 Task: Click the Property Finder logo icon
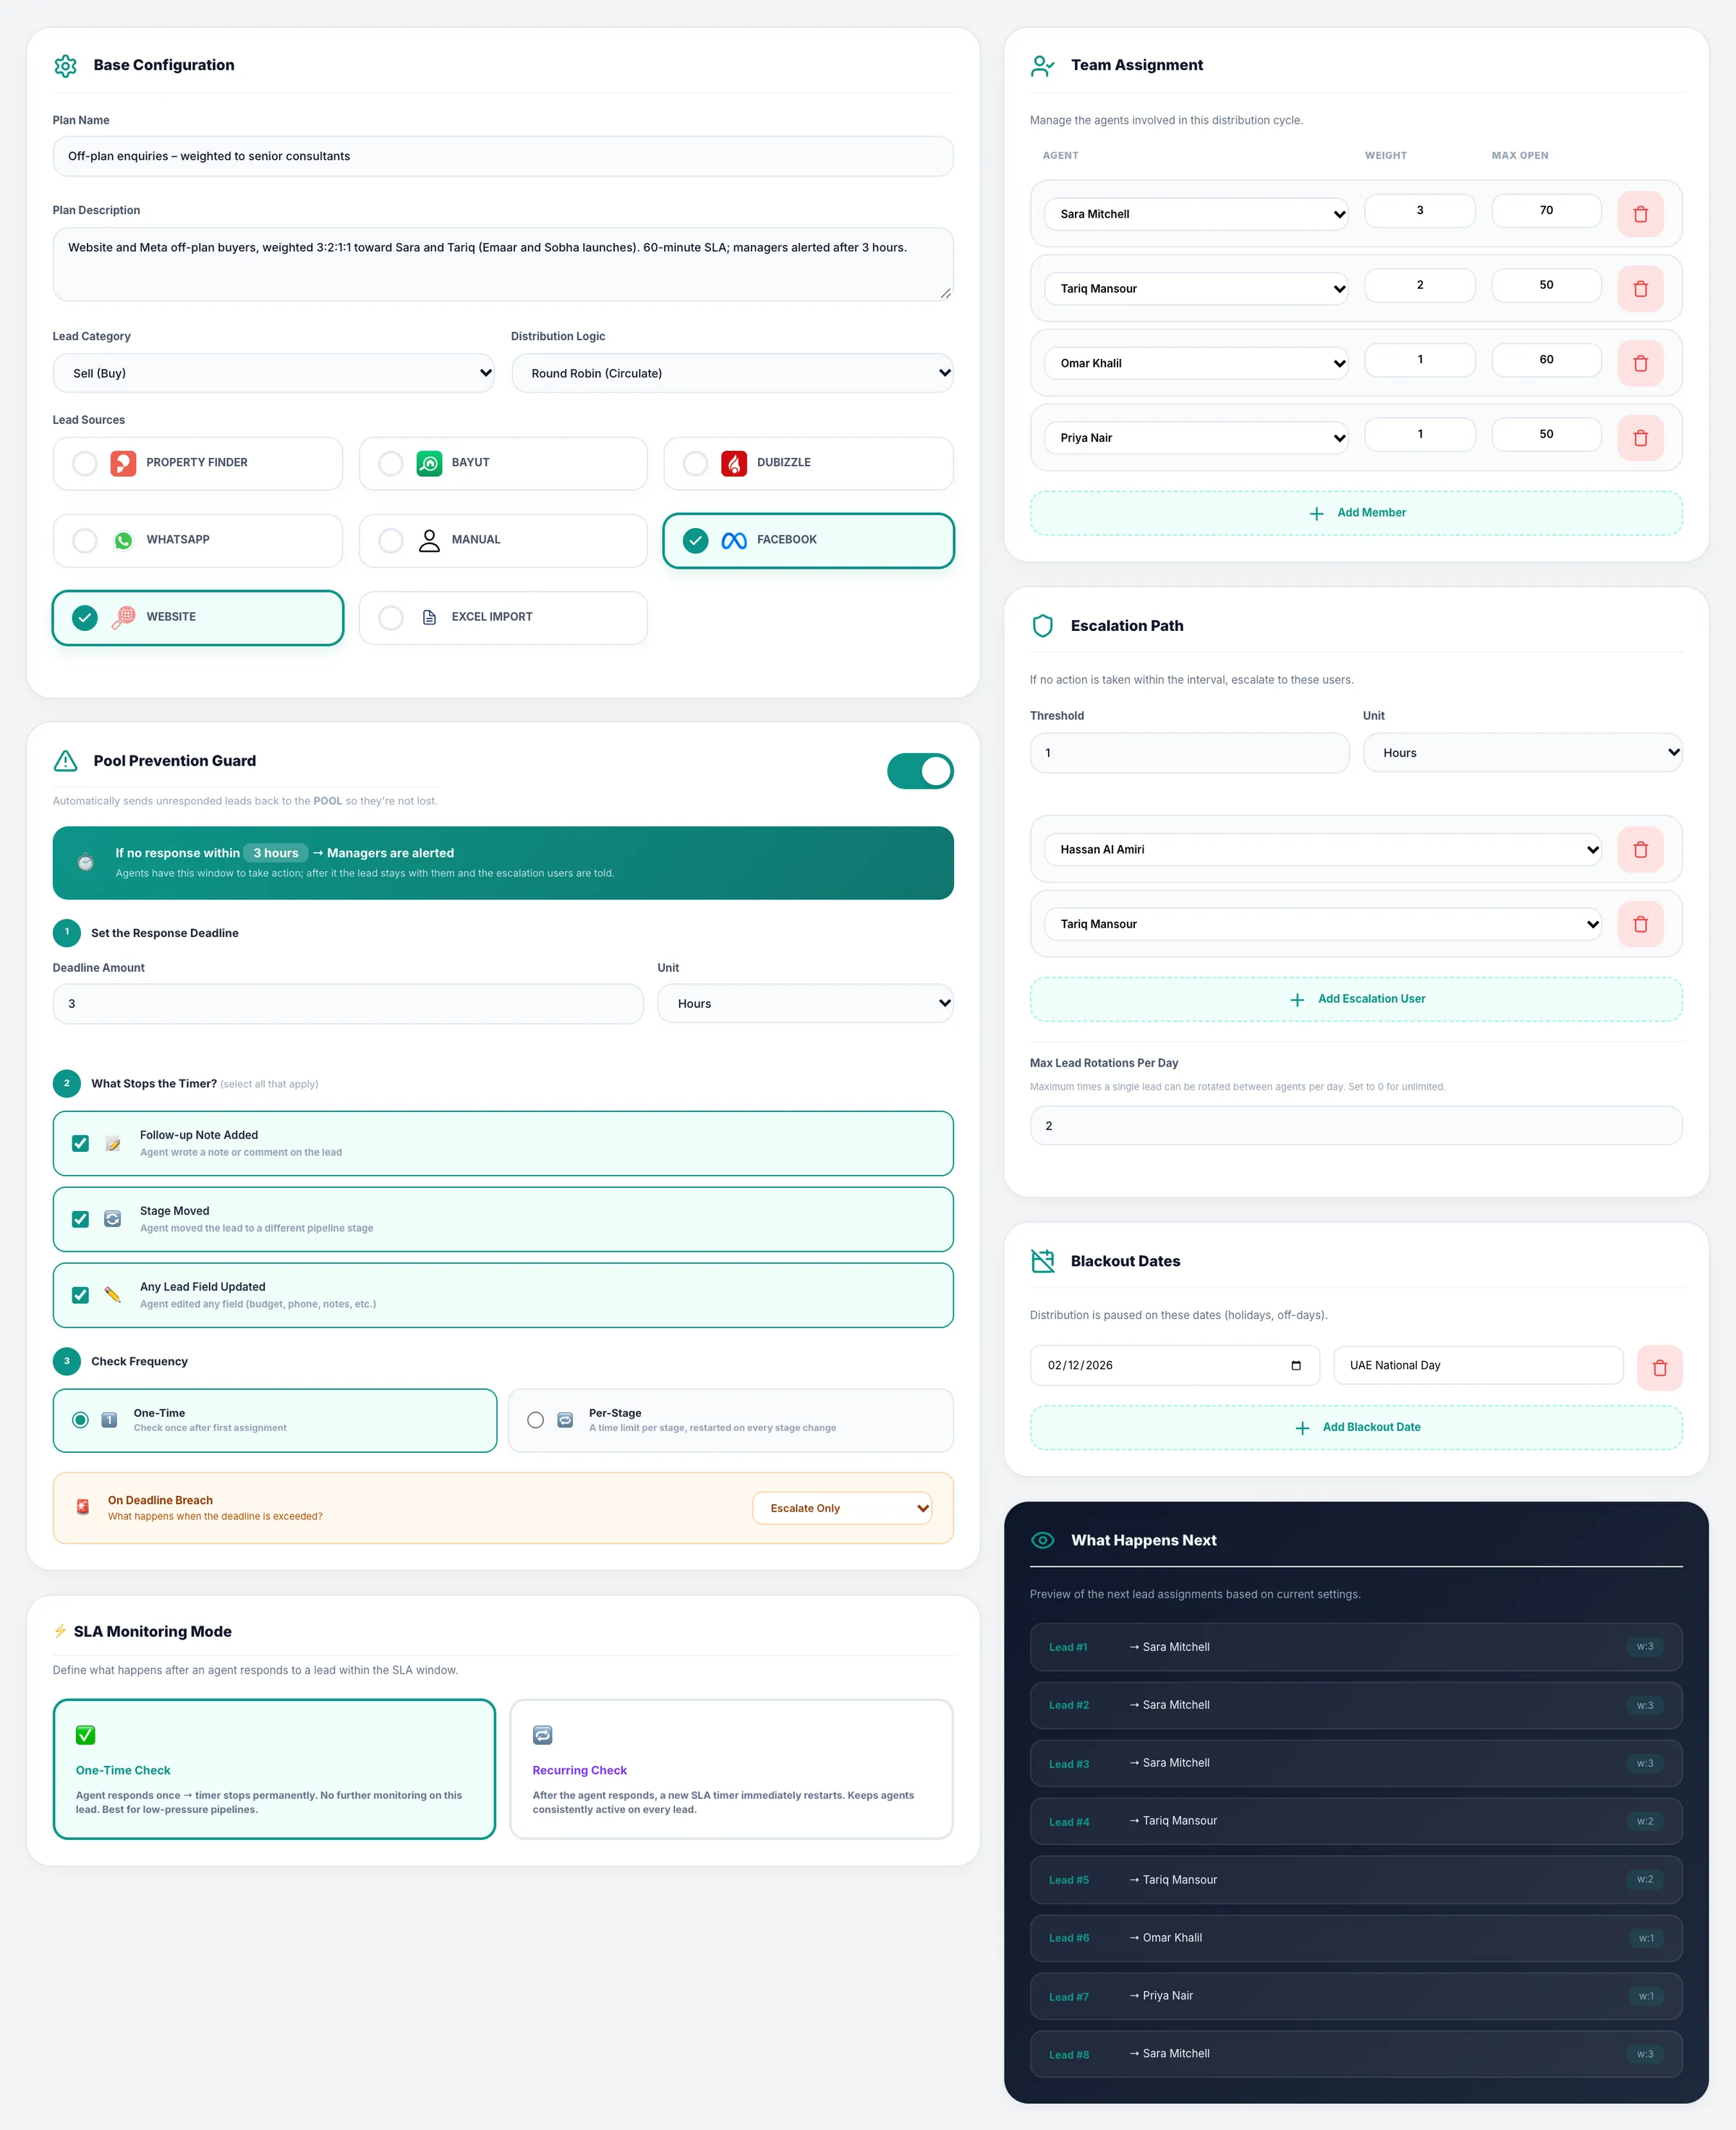[123, 463]
